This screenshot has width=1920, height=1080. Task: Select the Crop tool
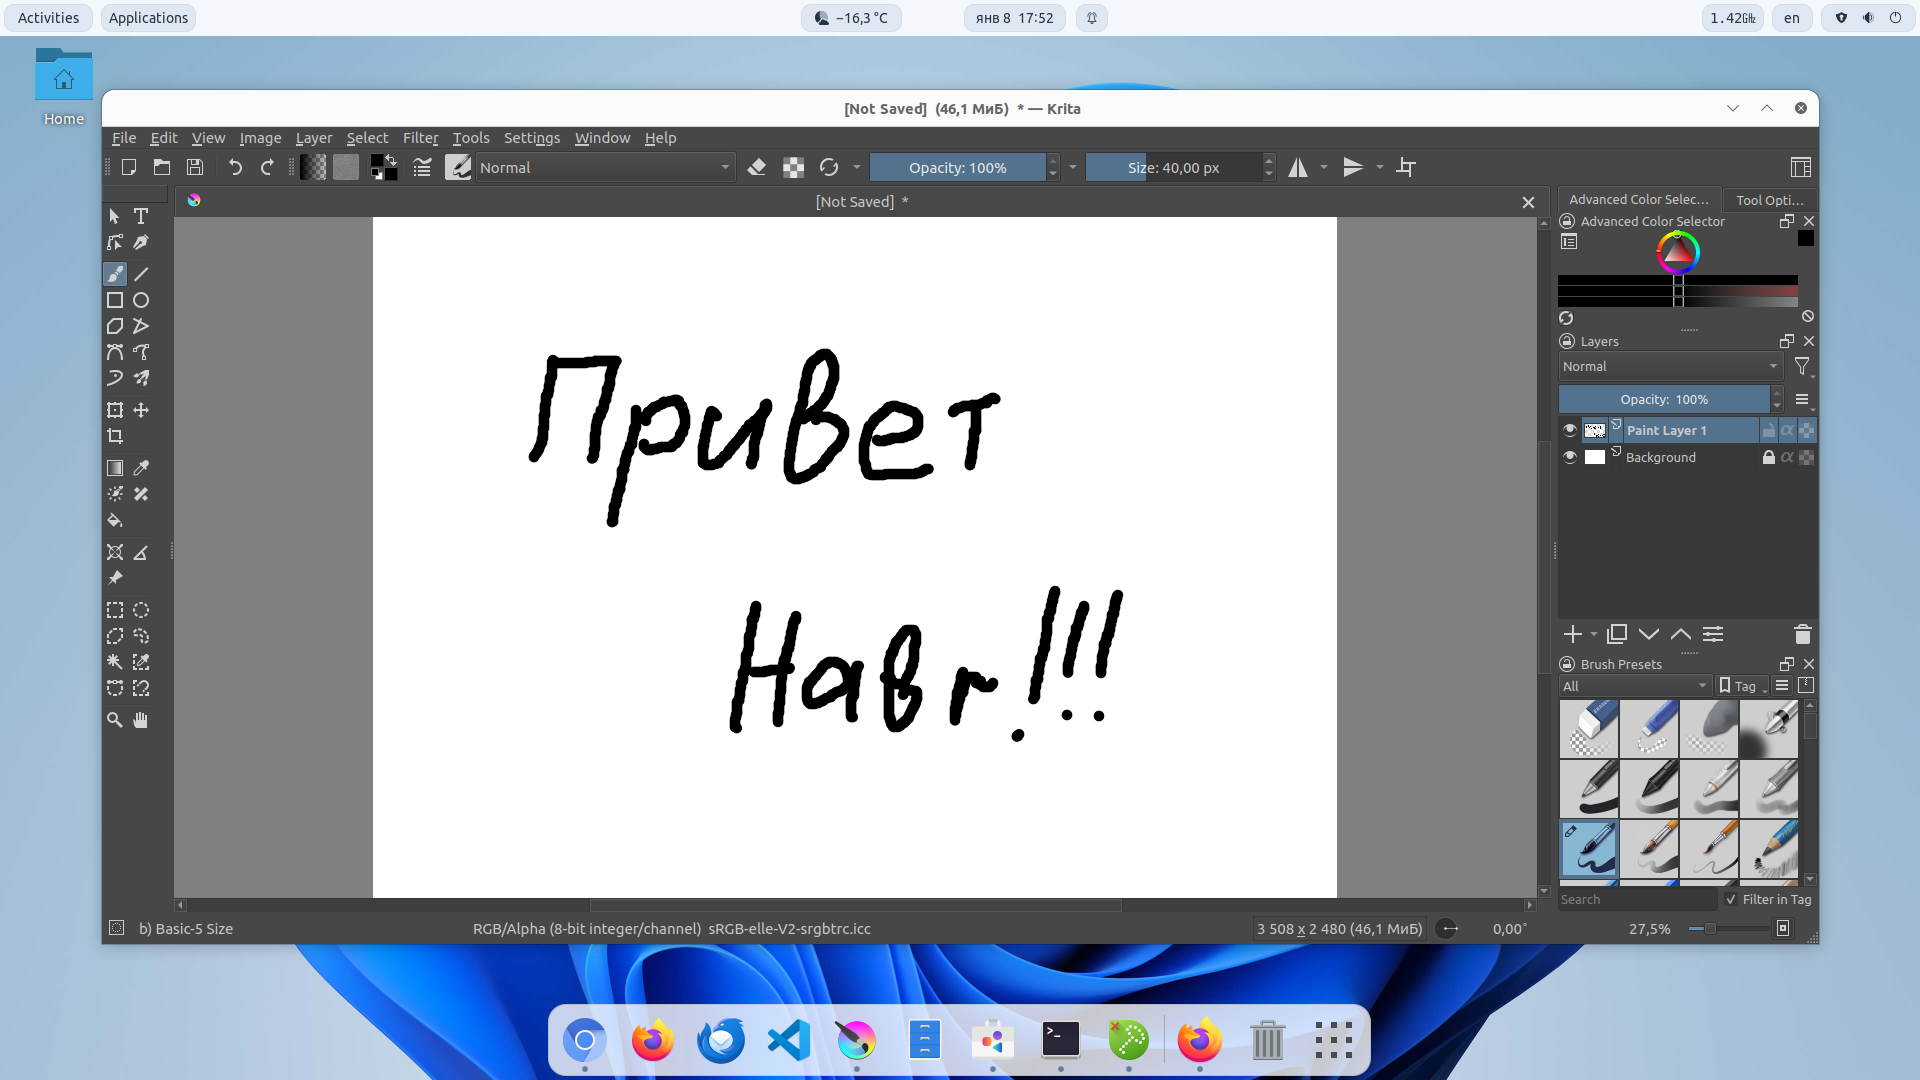click(x=114, y=436)
